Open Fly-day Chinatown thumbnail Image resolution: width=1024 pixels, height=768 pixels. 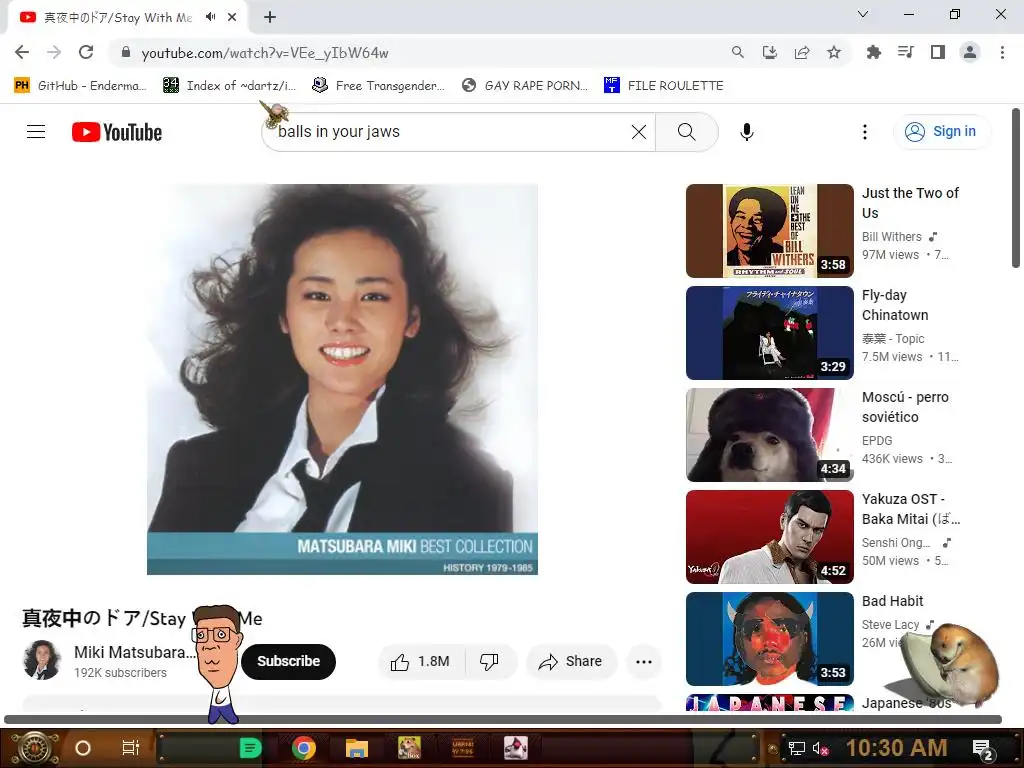coord(769,332)
